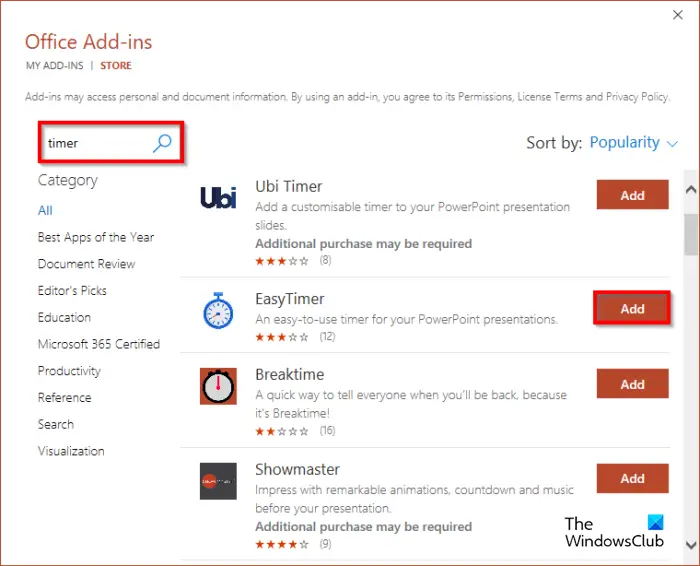Choose the Productivity category
This screenshot has width=700, height=566.
tap(69, 371)
